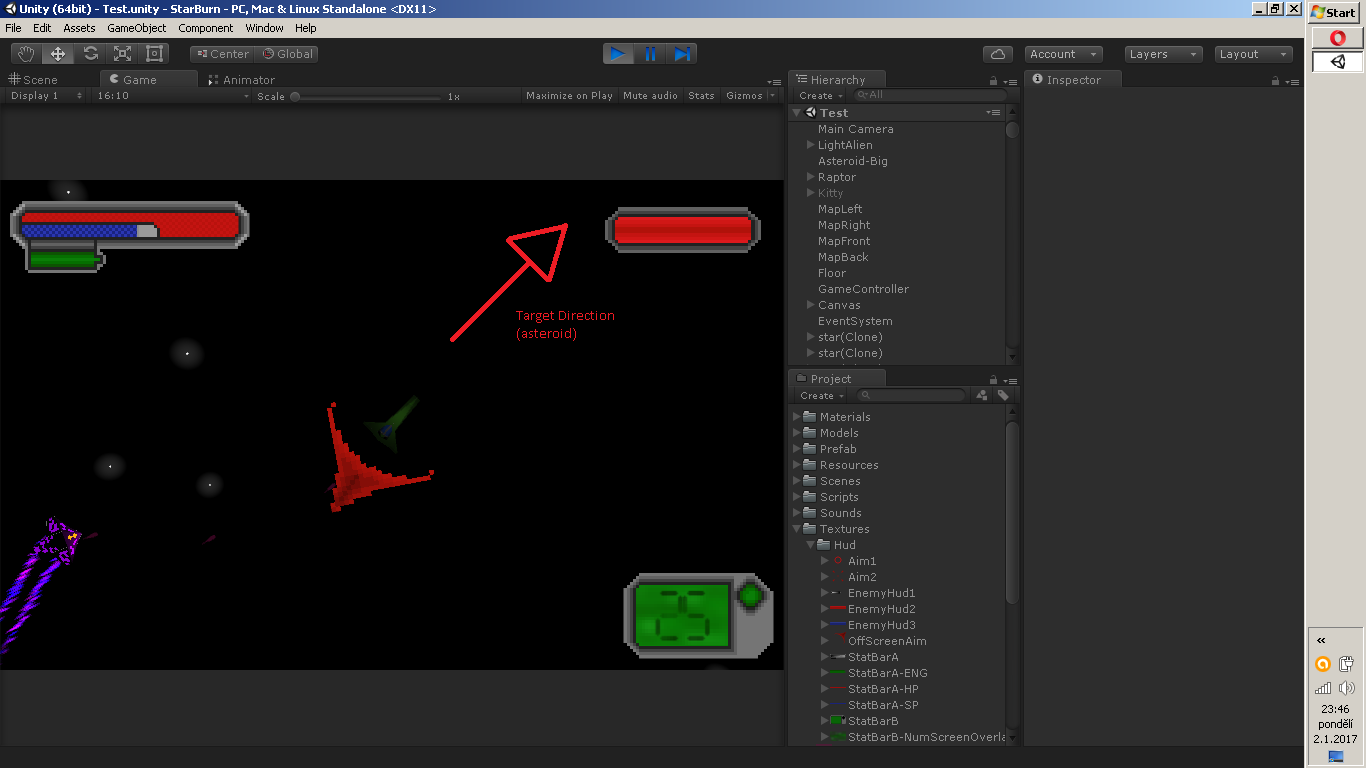The height and width of the screenshot is (768, 1366).
Task: Click the step-one-frame button
Action: [682, 53]
